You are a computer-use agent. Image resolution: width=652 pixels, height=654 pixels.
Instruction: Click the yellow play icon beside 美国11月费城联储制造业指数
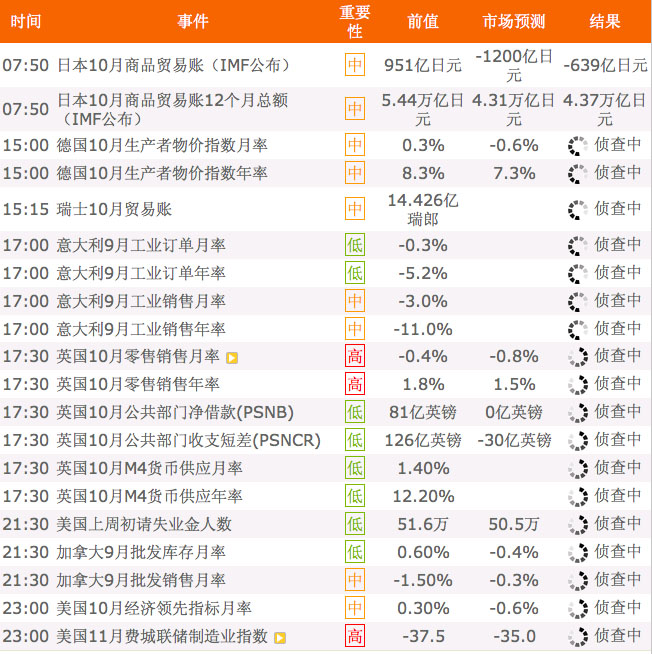[x=280, y=638]
